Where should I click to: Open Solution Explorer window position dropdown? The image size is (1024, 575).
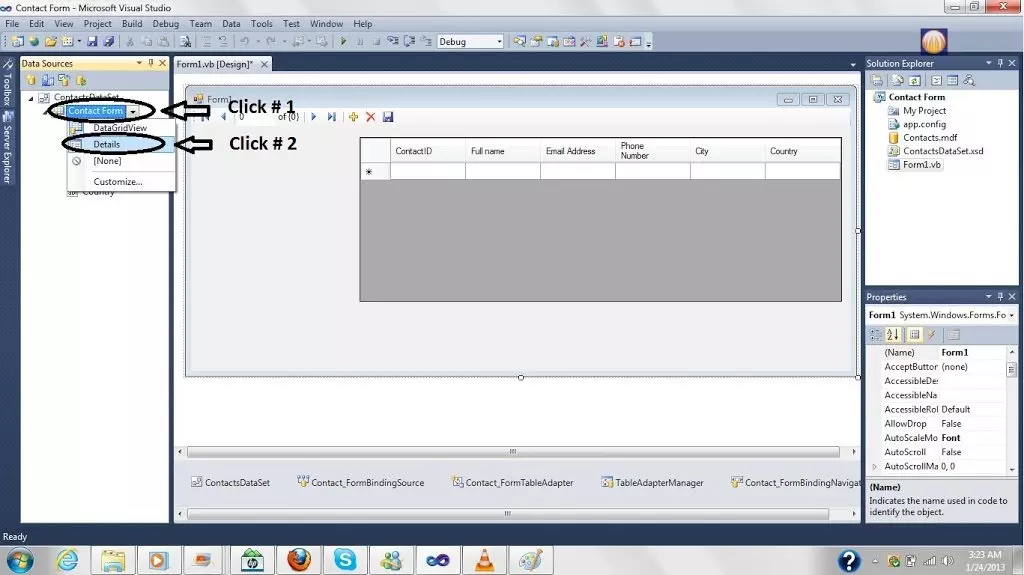click(988, 63)
